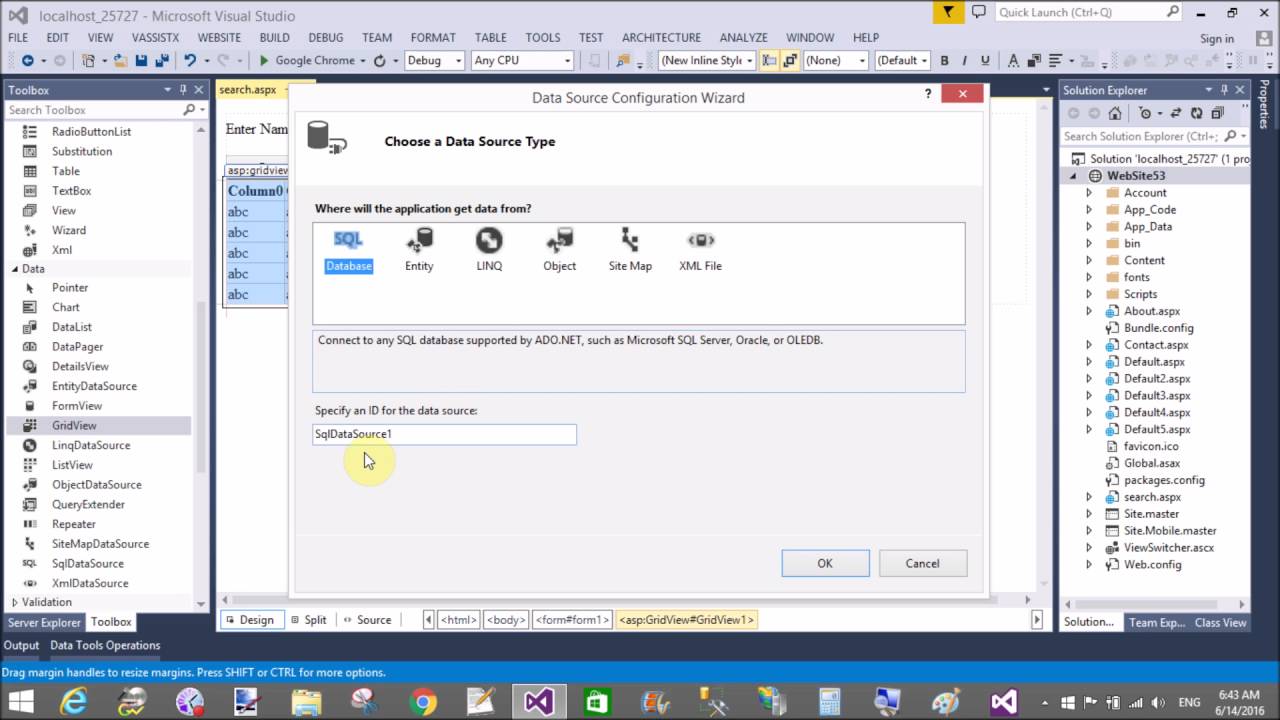Select the Repeater control in the Toolbox
Viewport: 1280px width, 720px height.
[74, 524]
